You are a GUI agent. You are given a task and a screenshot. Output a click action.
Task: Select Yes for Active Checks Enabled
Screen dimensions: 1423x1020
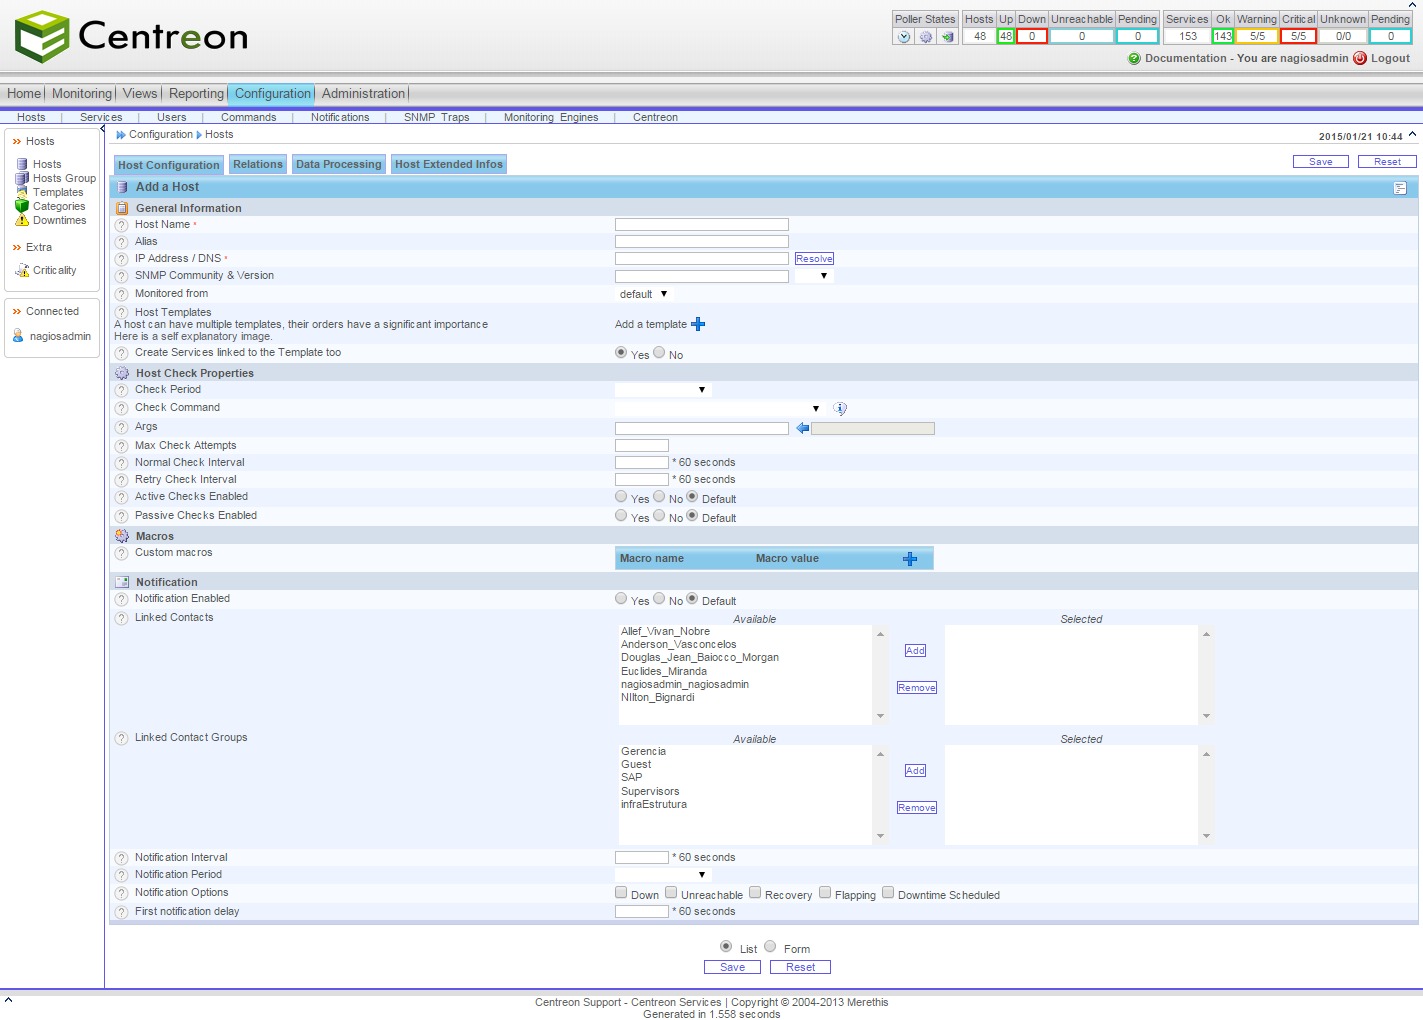(621, 496)
